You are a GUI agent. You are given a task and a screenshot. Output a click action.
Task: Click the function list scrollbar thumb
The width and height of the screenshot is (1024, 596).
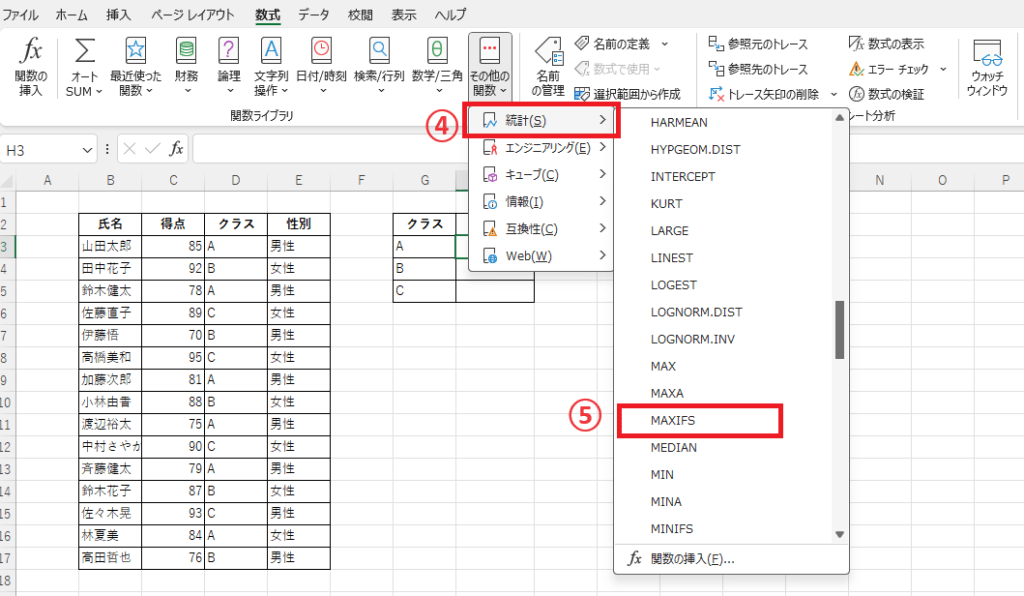point(839,330)
